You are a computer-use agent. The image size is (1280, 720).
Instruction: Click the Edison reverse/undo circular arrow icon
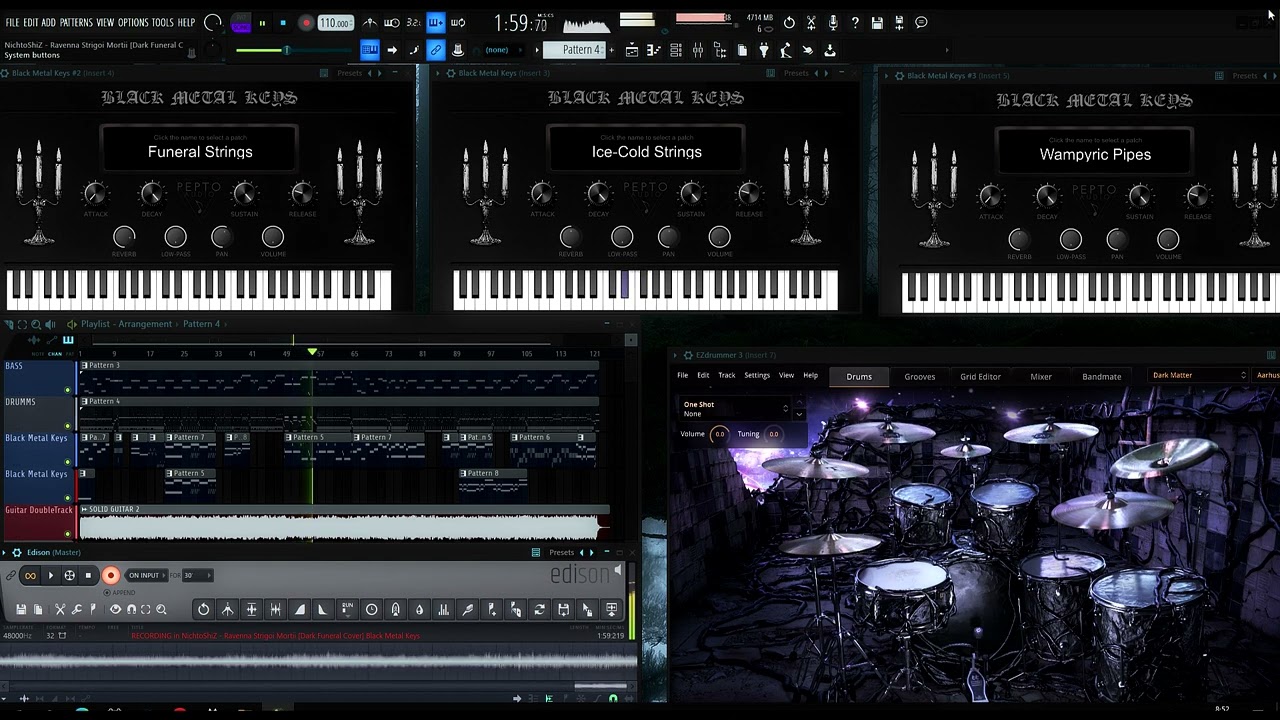click(x=203, y=609)
